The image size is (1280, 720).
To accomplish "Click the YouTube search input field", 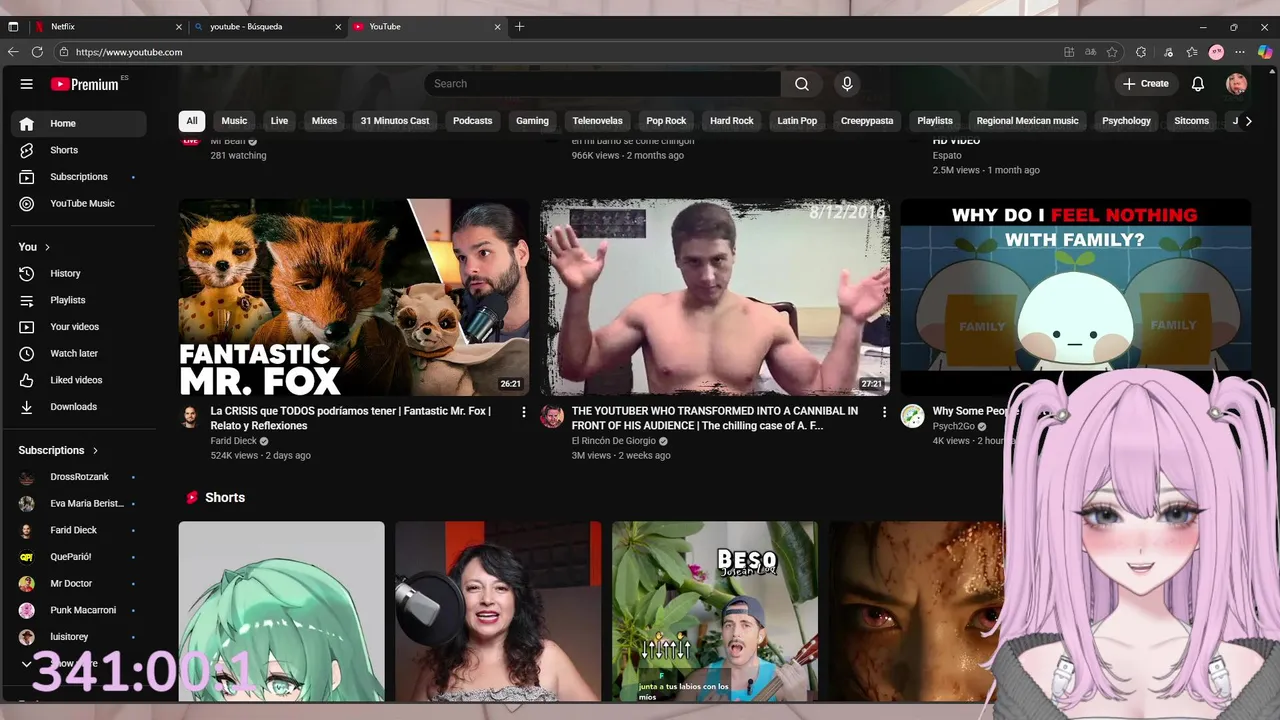I will [603, 84].
